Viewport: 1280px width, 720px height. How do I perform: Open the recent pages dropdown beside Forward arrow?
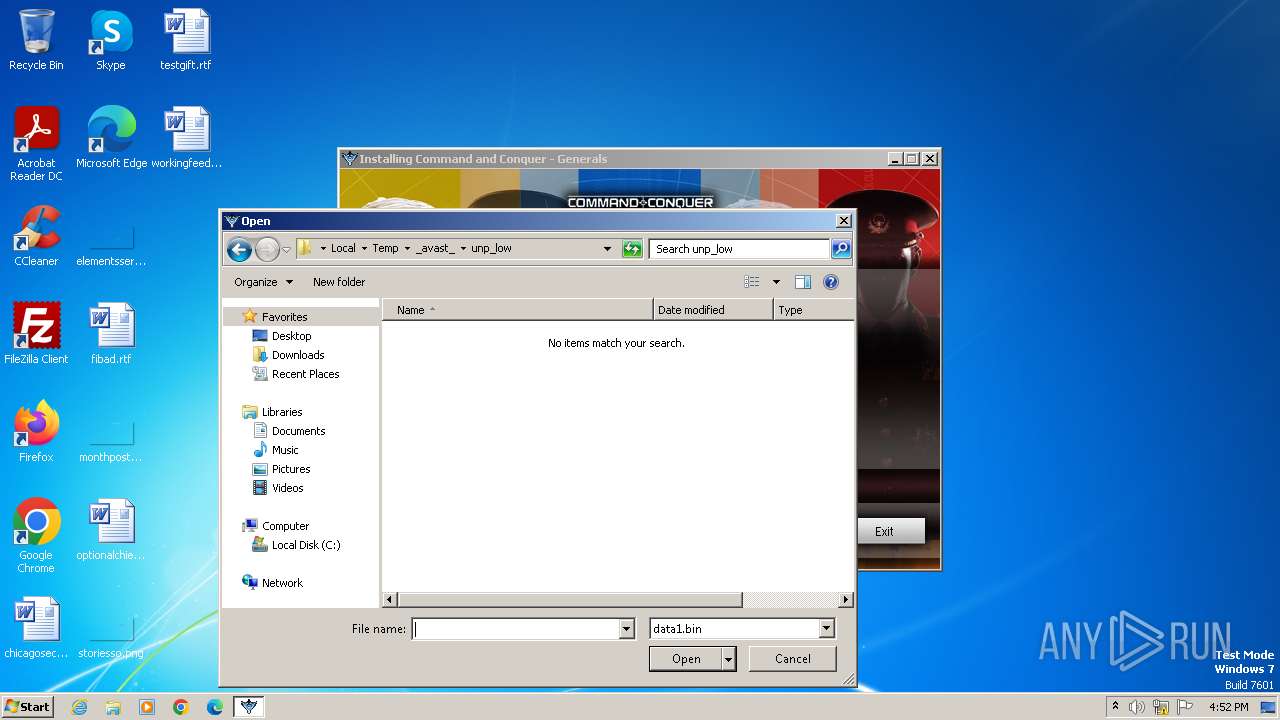pos(286,249)
